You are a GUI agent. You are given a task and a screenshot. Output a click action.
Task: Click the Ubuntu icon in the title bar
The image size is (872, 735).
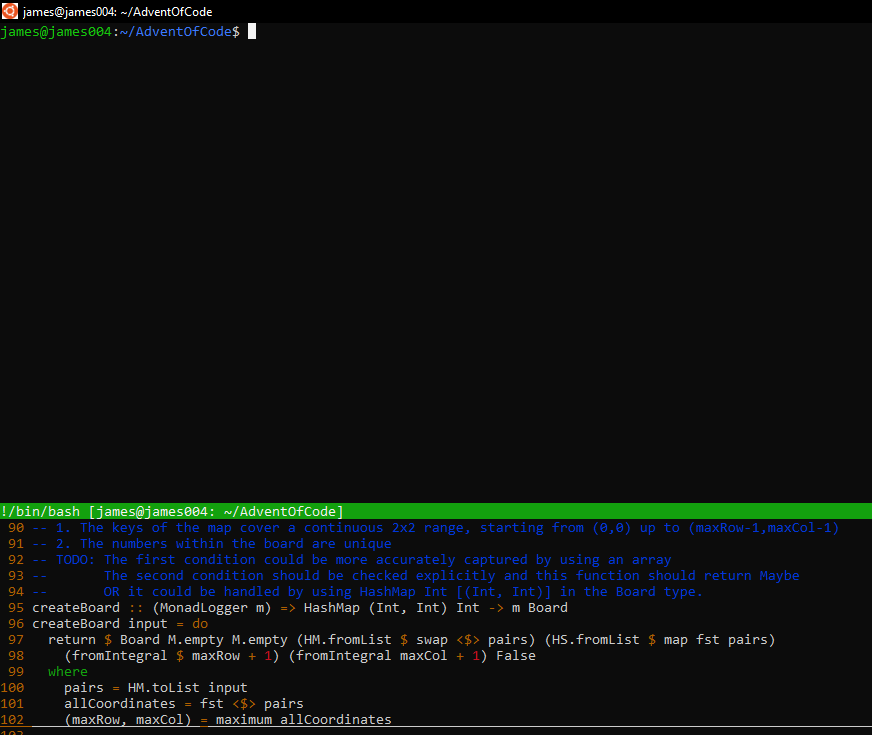point(9,11)
